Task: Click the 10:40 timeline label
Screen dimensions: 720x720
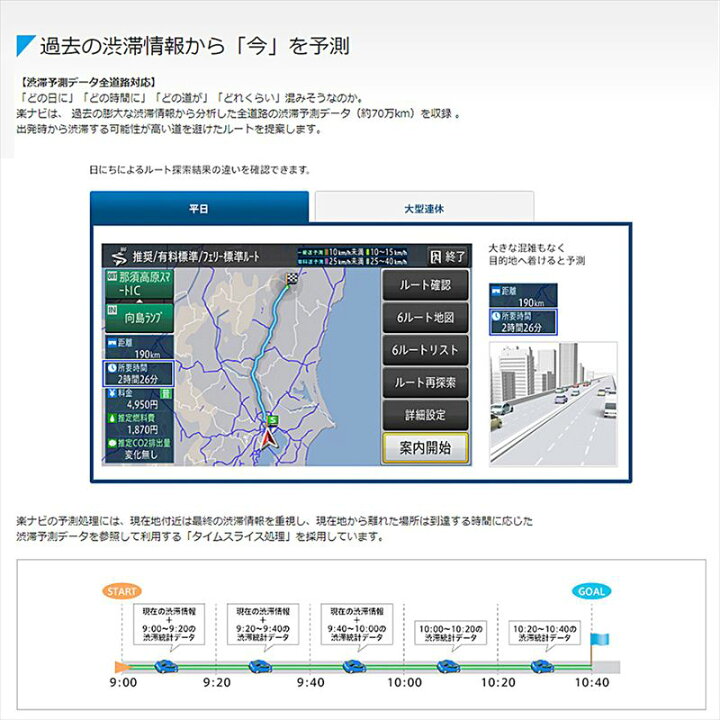Action: [x=592, y=683]
